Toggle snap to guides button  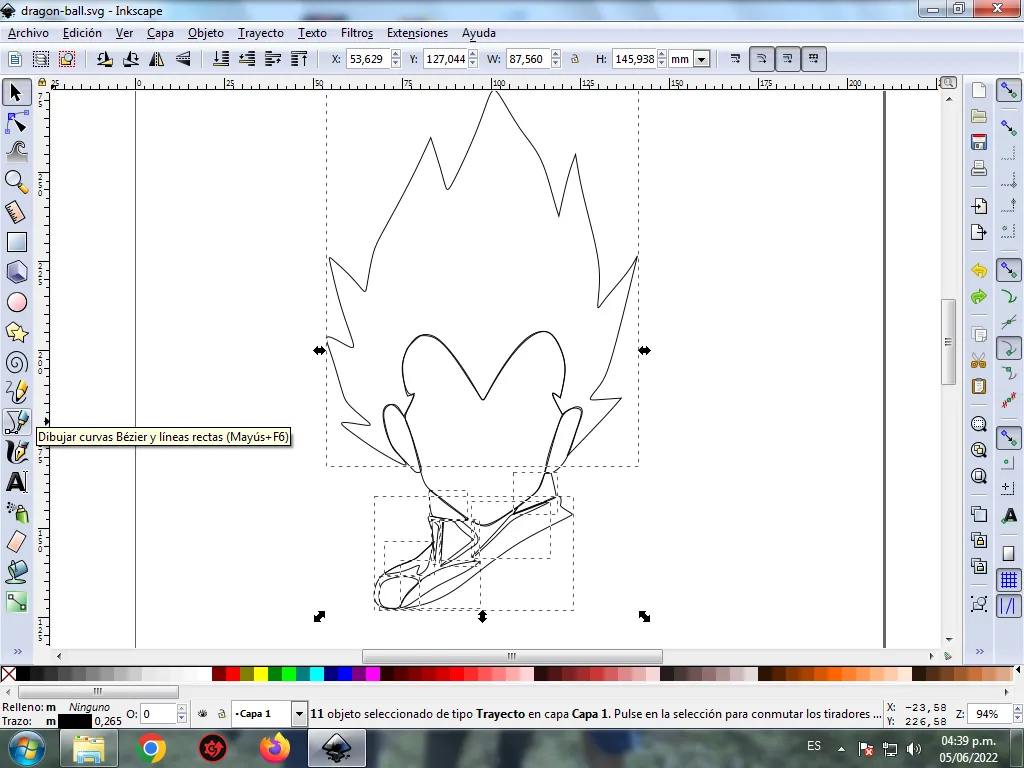1009,606
